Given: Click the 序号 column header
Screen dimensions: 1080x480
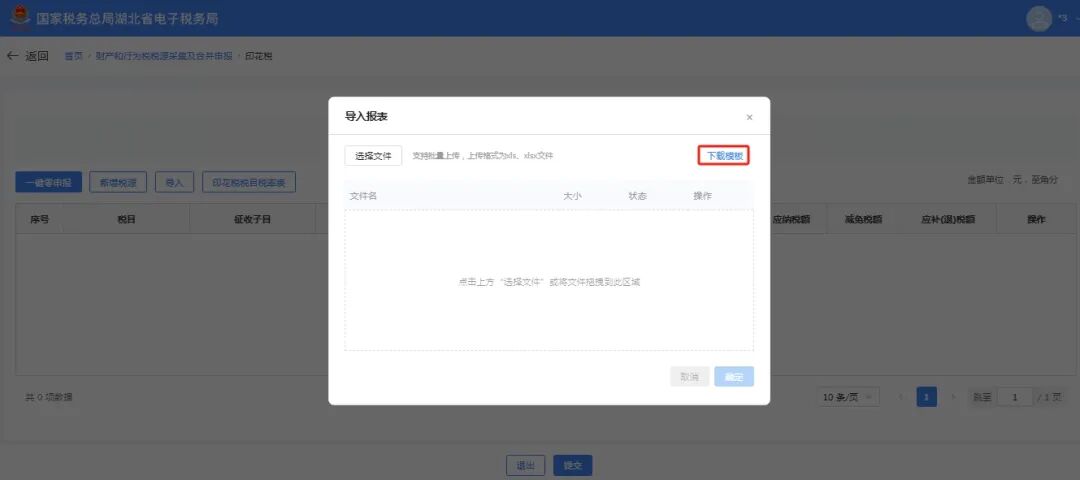Looking at the screenshot, I should pos(39,219).
